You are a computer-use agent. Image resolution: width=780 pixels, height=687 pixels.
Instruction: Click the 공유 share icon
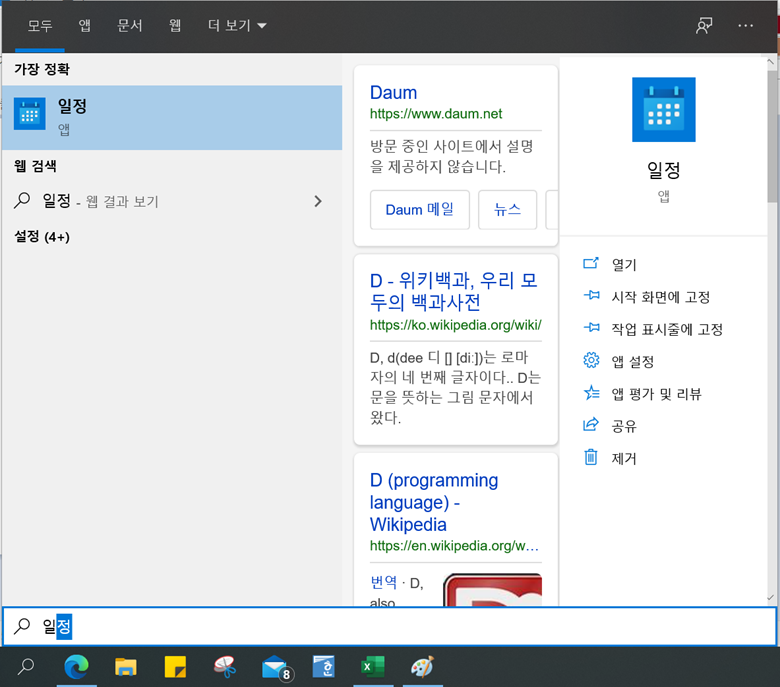point(590,425)
